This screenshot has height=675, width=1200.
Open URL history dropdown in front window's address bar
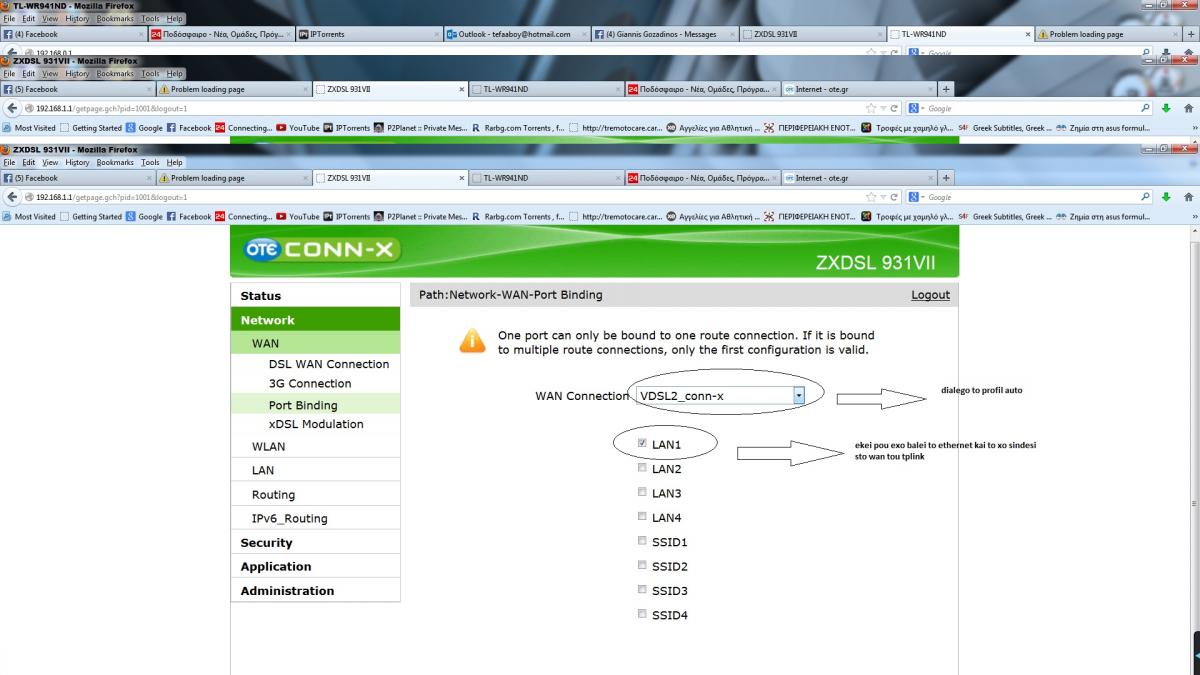883,196
